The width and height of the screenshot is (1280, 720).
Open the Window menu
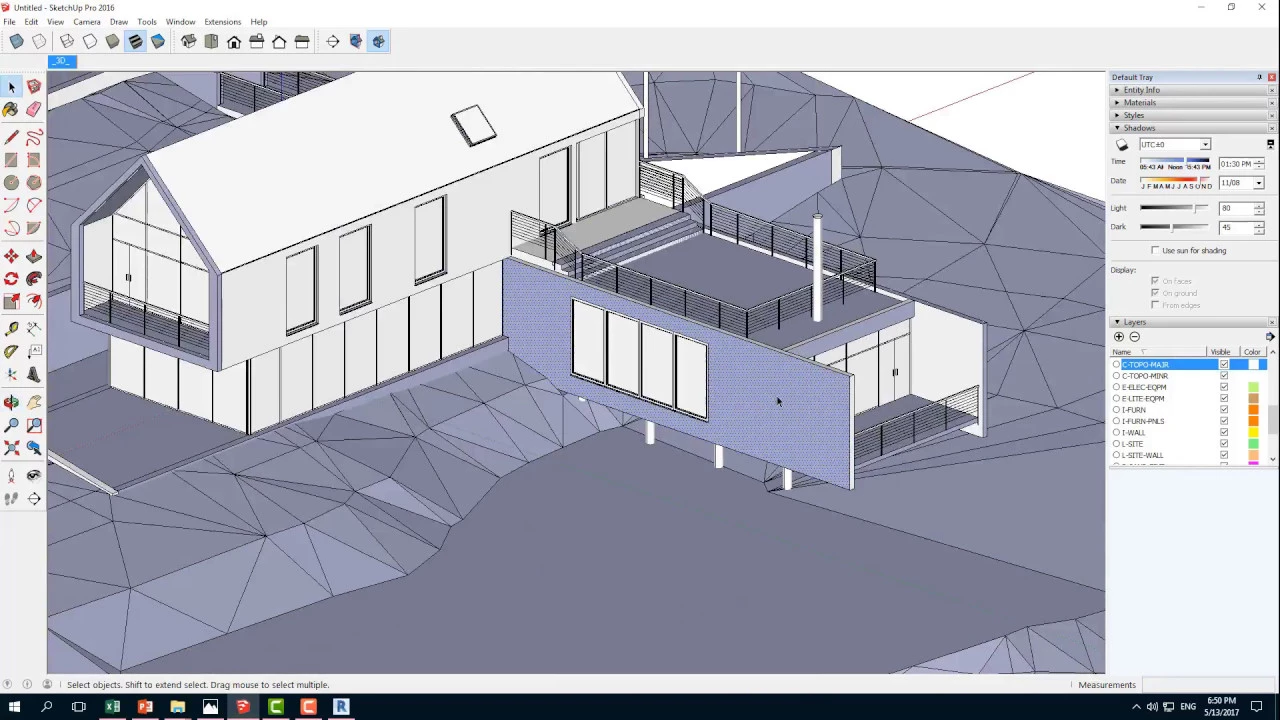point(180,22)
